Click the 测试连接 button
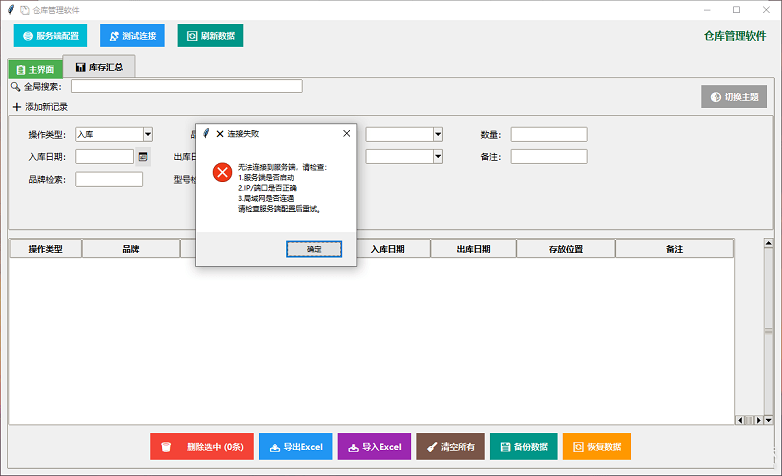The image size is (782, 476). coord(132,36)
